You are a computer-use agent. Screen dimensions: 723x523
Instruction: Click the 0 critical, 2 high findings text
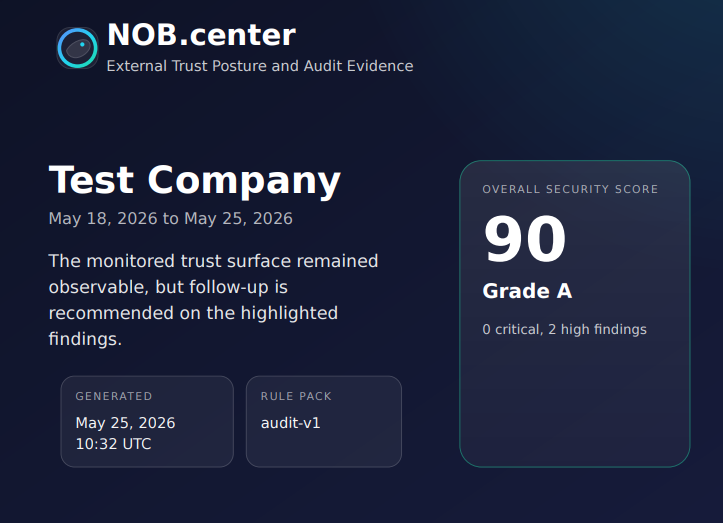[x=564, y=329]
